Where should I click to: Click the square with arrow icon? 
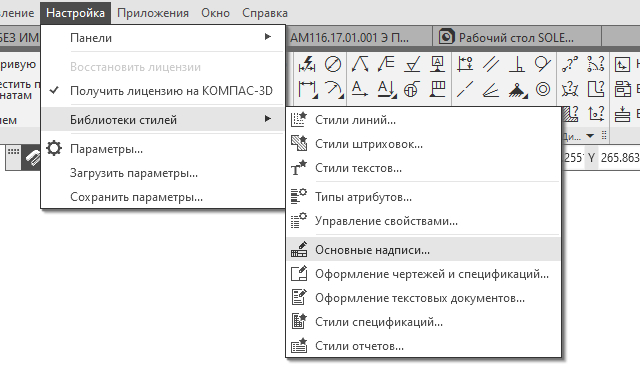[x=622, y=64]
